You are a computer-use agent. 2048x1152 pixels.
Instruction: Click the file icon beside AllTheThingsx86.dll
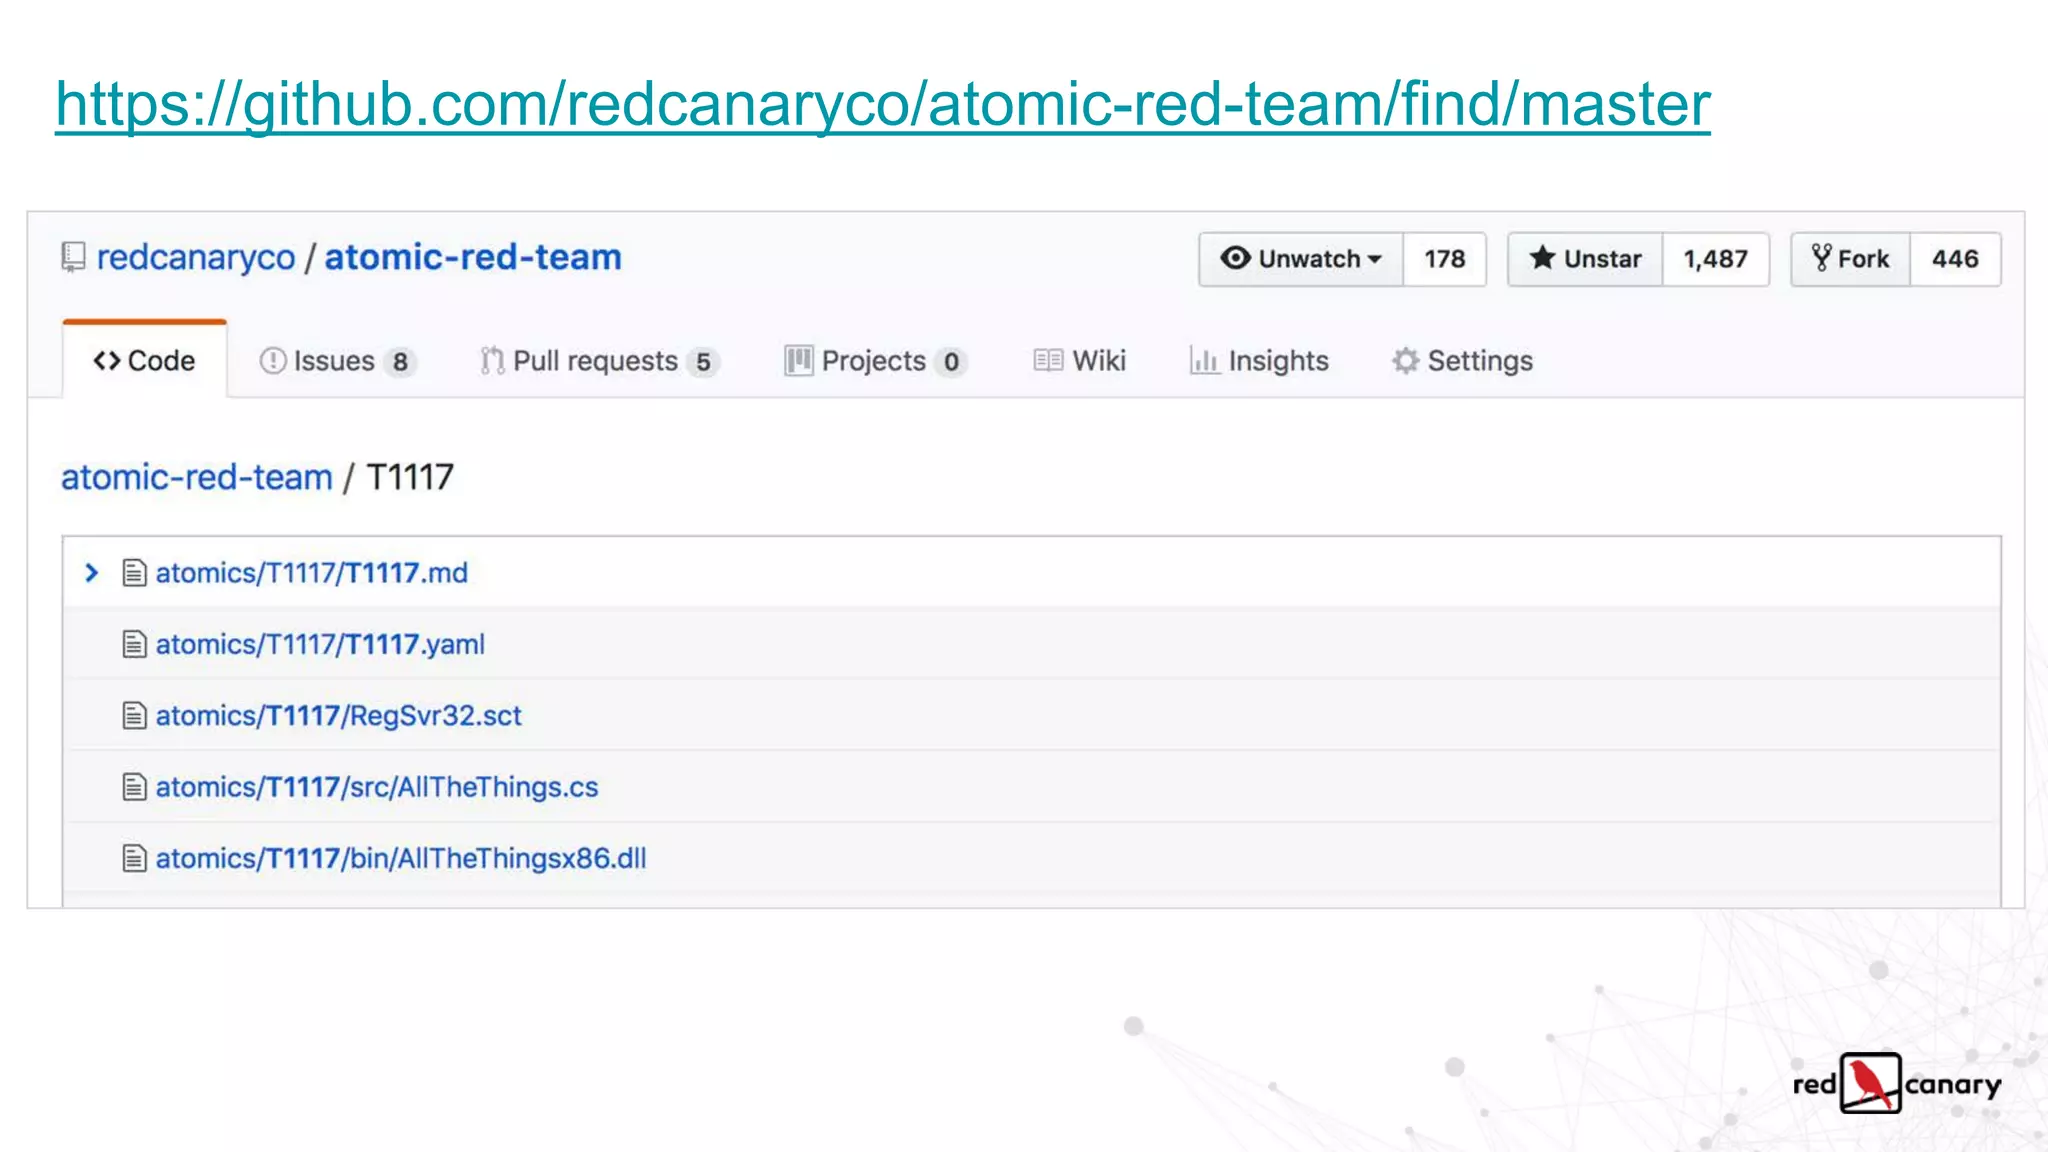(x=134, y=859)
